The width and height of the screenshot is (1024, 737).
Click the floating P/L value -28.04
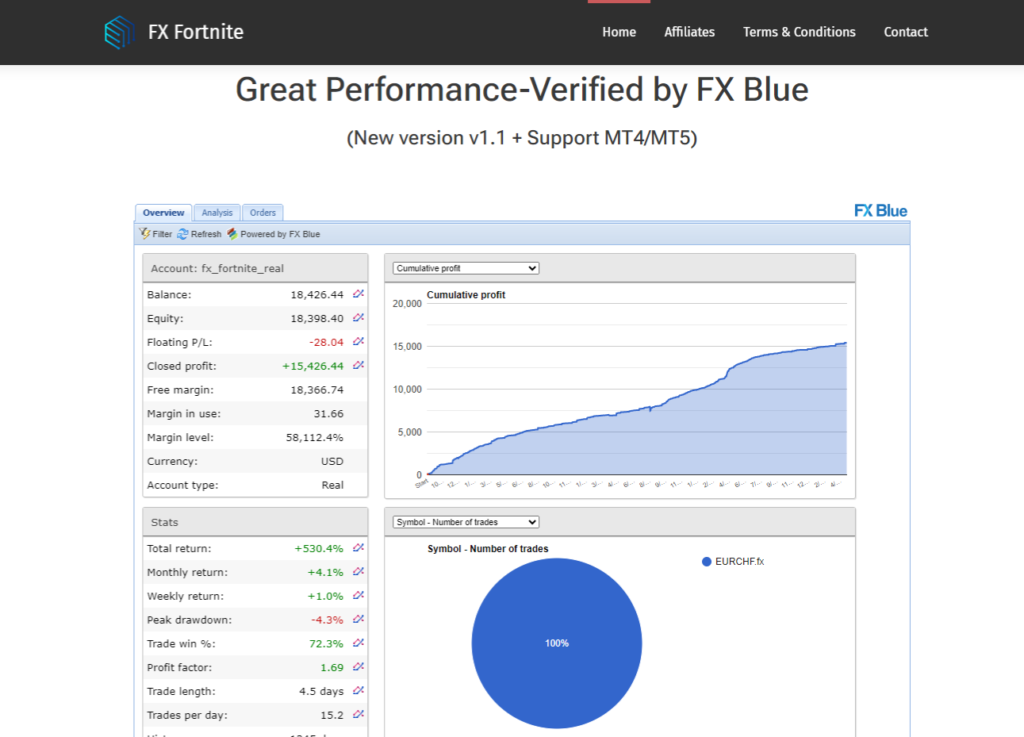pyautogui.click(x=326, y=342)
